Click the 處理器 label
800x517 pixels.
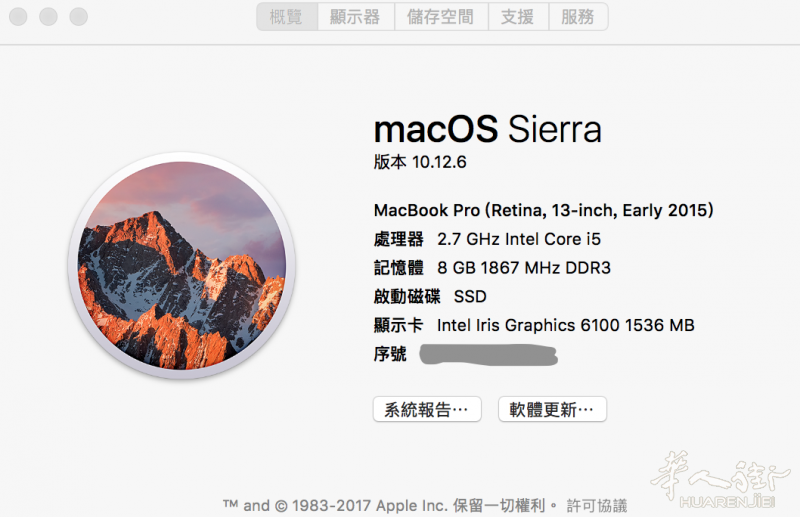click(x=398, y=239)
